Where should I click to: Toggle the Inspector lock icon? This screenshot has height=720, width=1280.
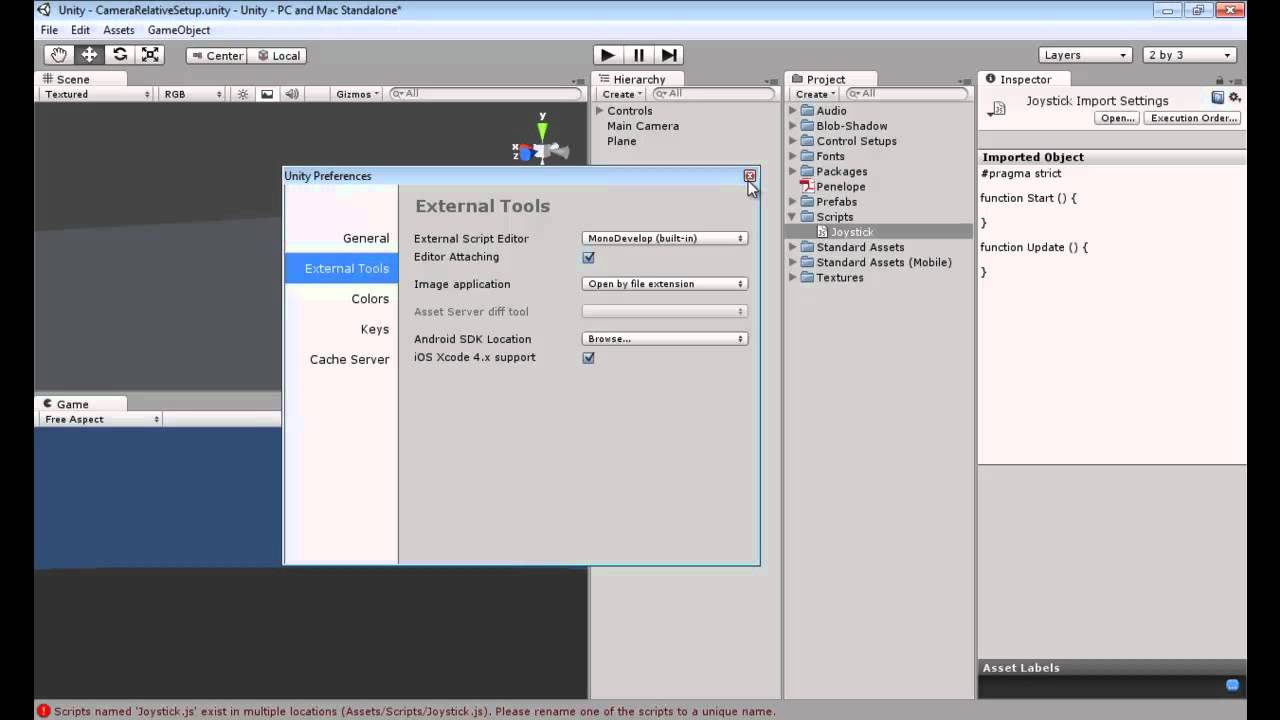pos(1220,80)
